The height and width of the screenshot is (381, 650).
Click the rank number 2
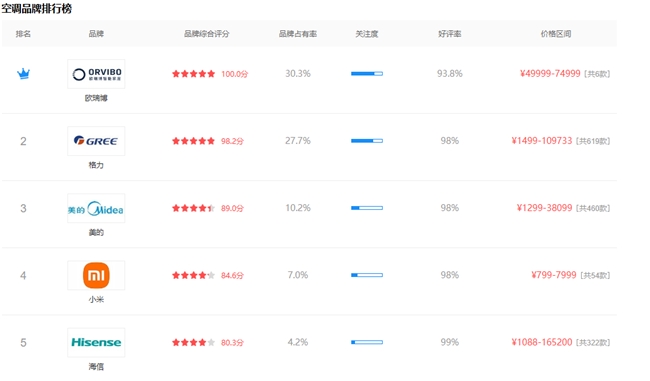pos(23,141)
